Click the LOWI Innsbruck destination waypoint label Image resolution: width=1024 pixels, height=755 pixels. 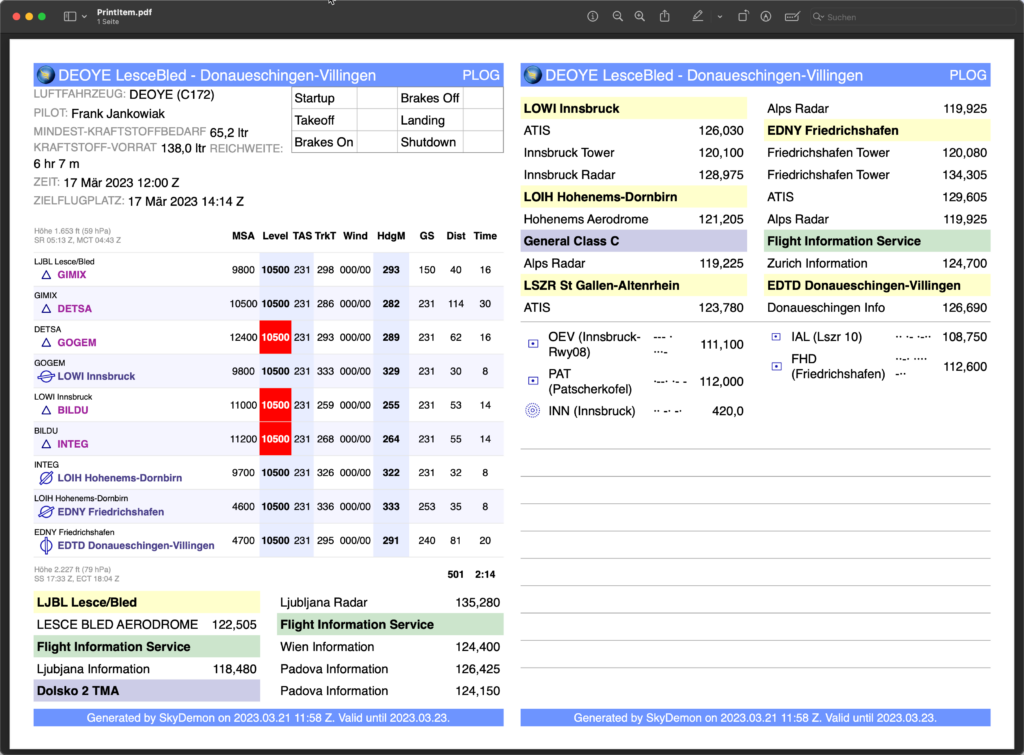point(96,376)
